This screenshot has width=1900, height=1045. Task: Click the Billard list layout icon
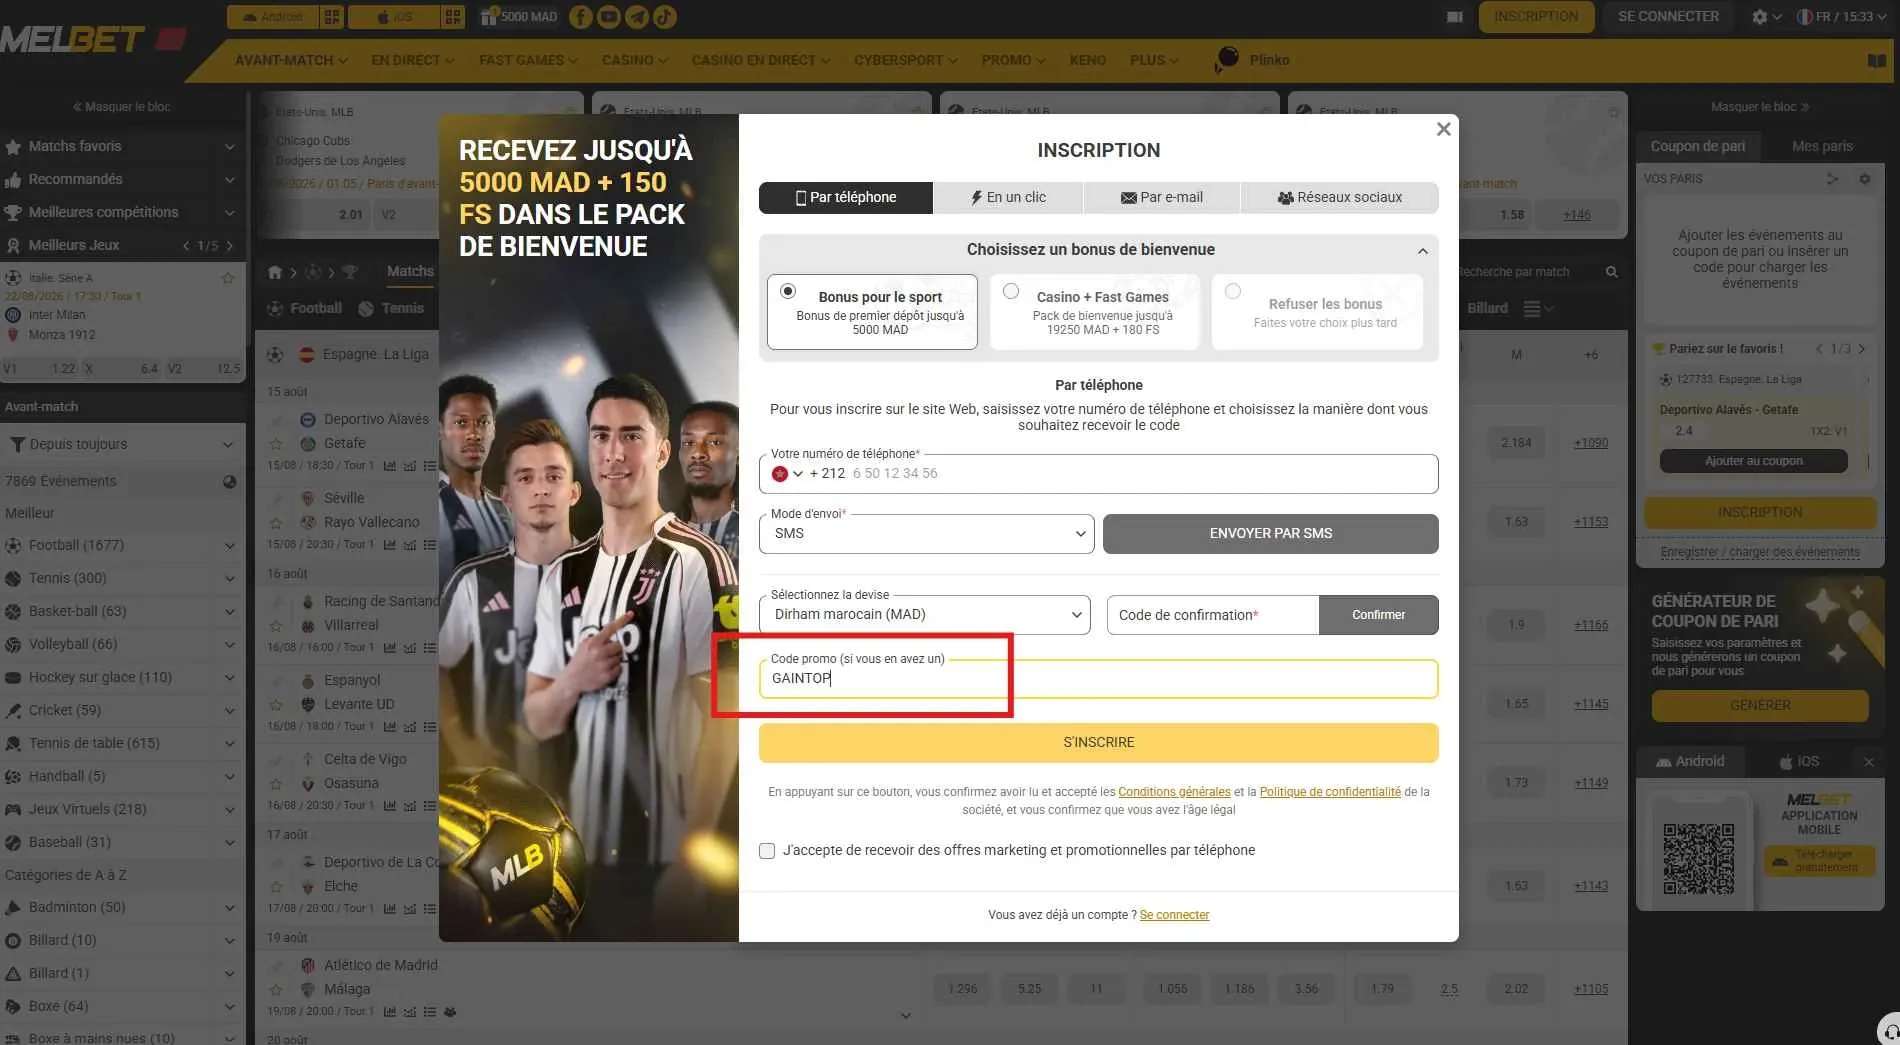click(x=1532, y=309)
